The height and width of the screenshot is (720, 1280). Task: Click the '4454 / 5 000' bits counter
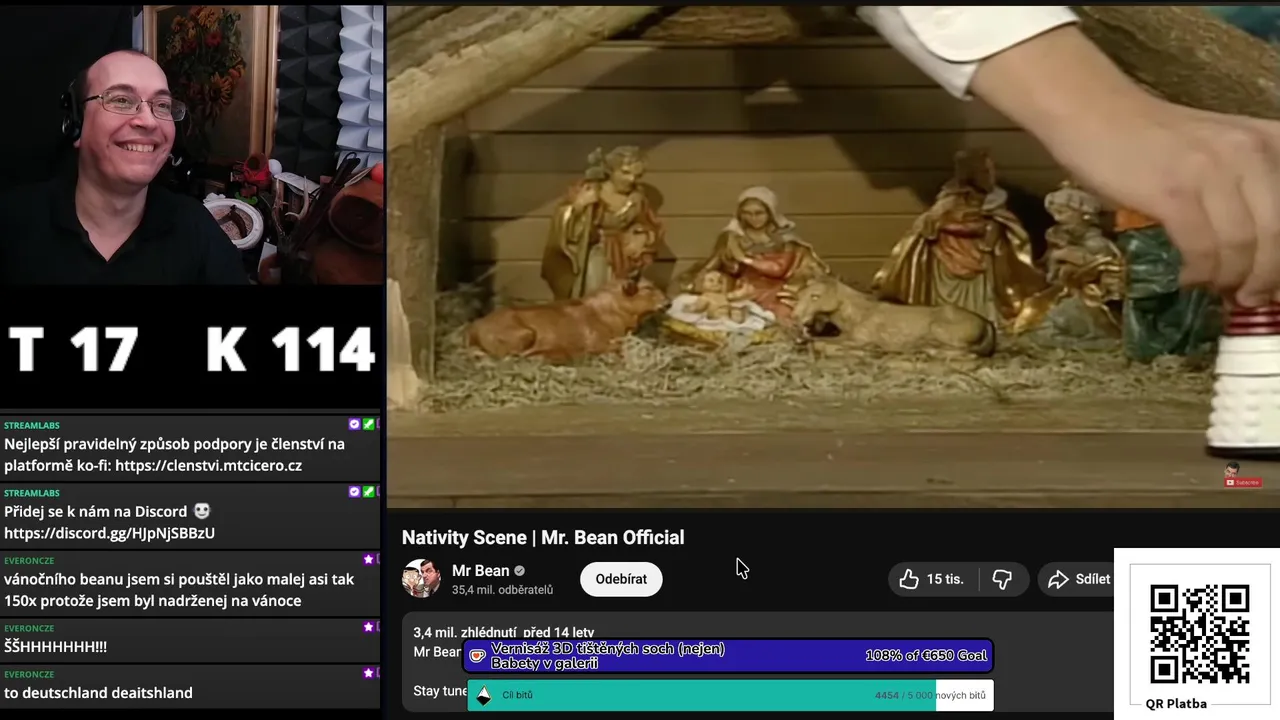tap(904, 695)
